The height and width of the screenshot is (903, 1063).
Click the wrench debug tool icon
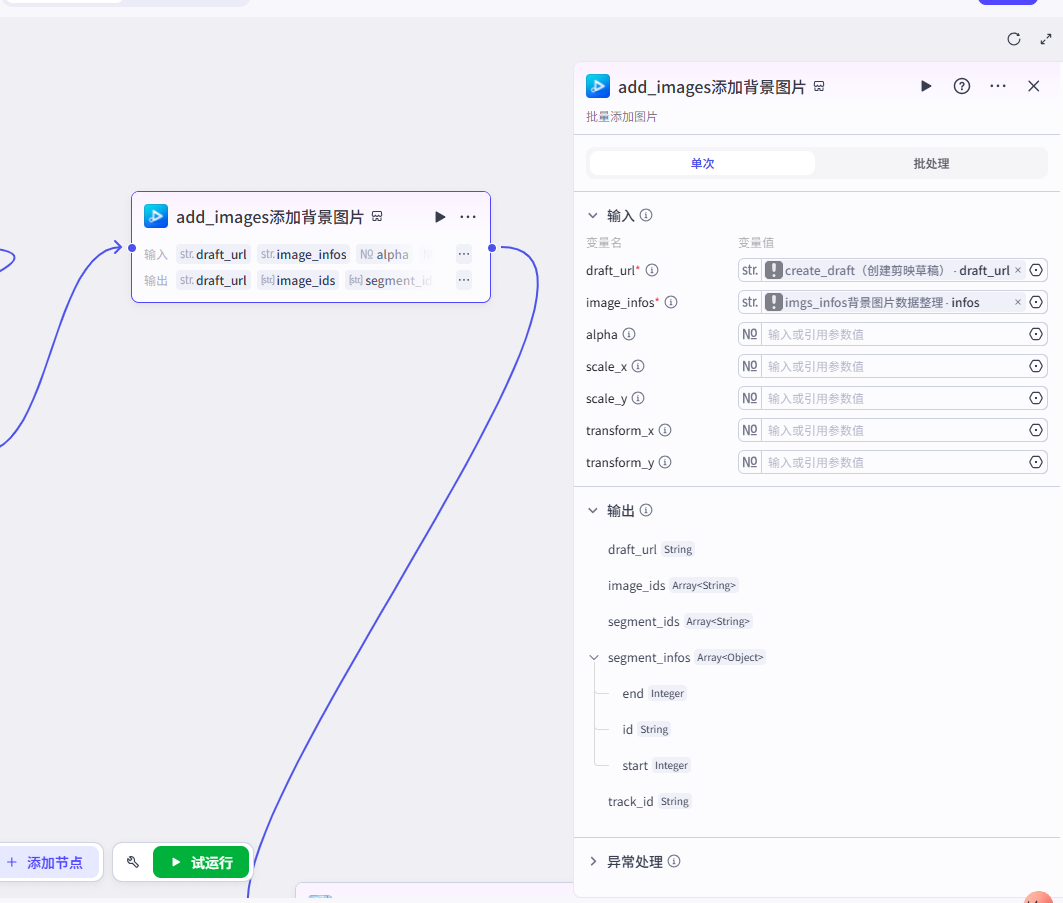tap(133, 862)
